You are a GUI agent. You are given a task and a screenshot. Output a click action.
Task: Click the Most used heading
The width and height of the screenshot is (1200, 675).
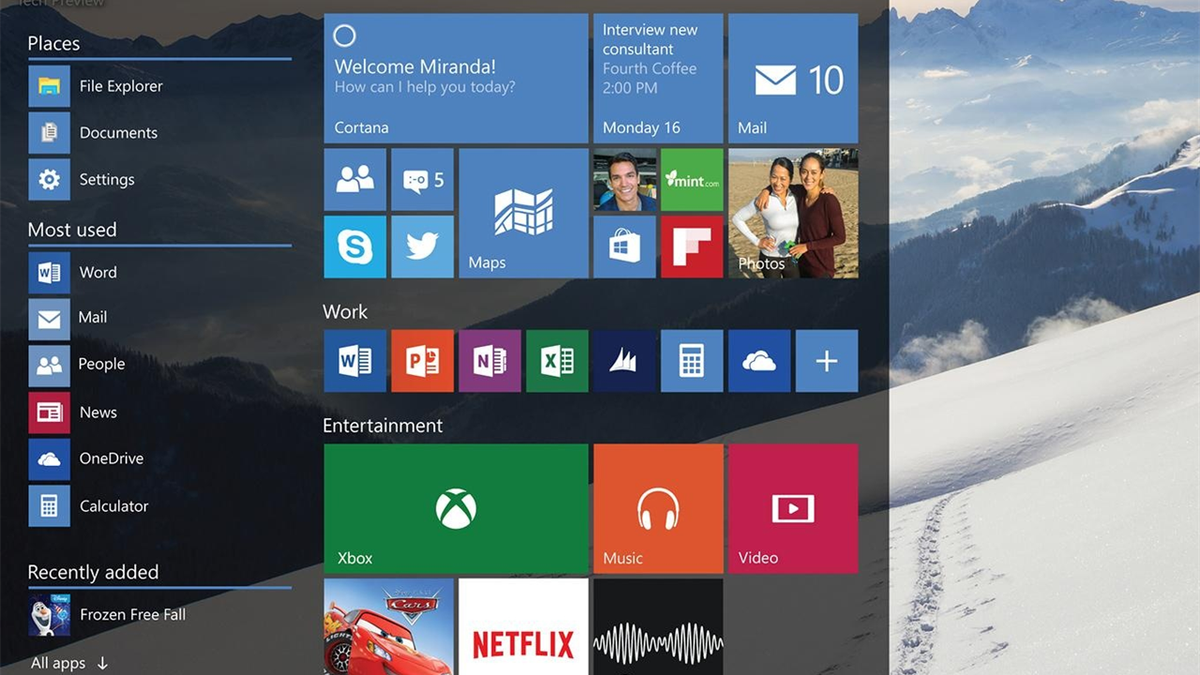tap(72, 230)
